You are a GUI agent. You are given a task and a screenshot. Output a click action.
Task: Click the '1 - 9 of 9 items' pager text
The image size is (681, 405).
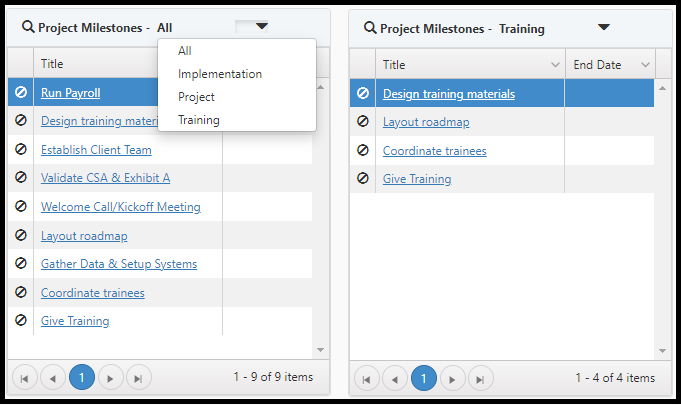pos(273,377)
